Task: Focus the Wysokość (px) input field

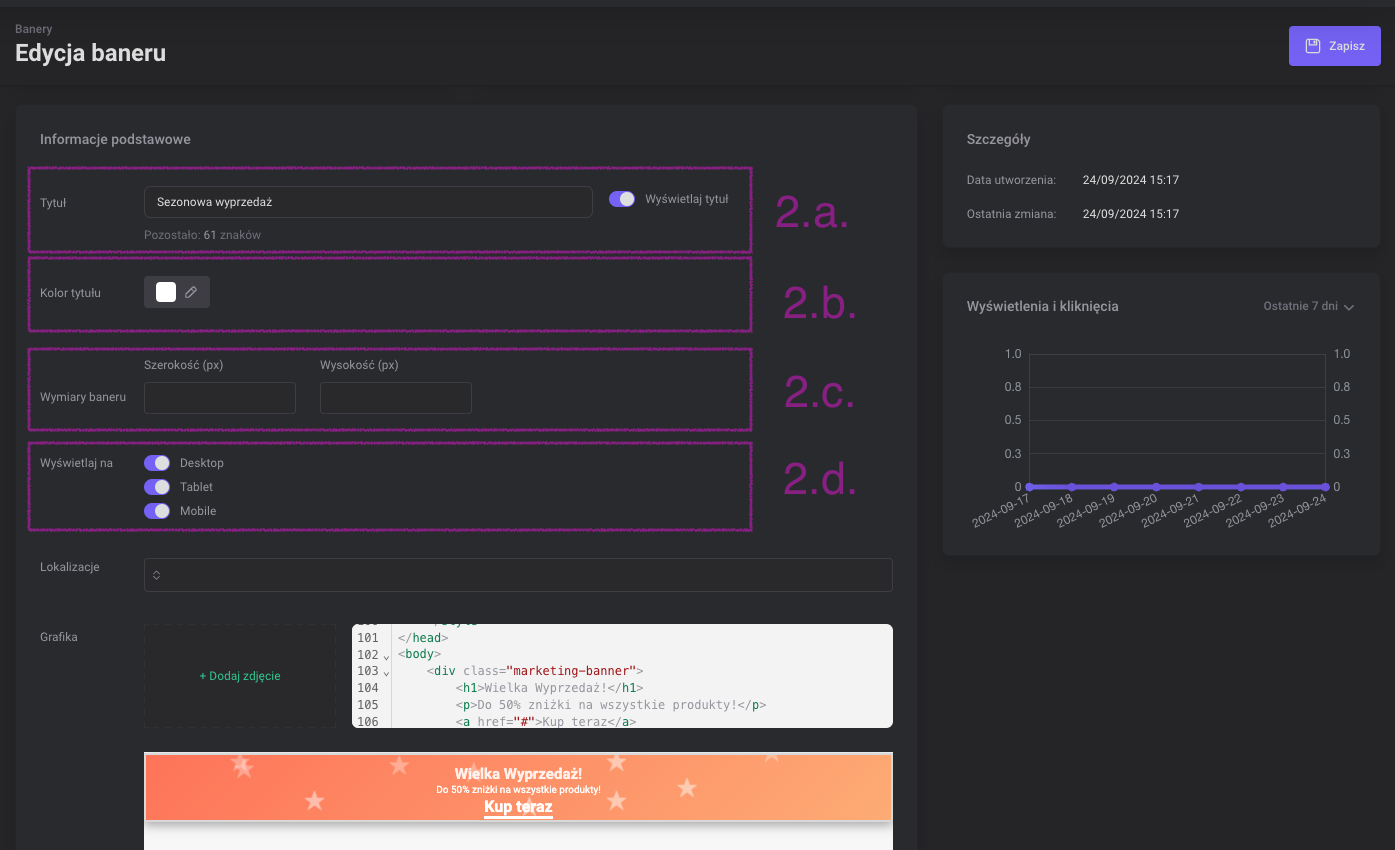Action: [x=395, y=398]
